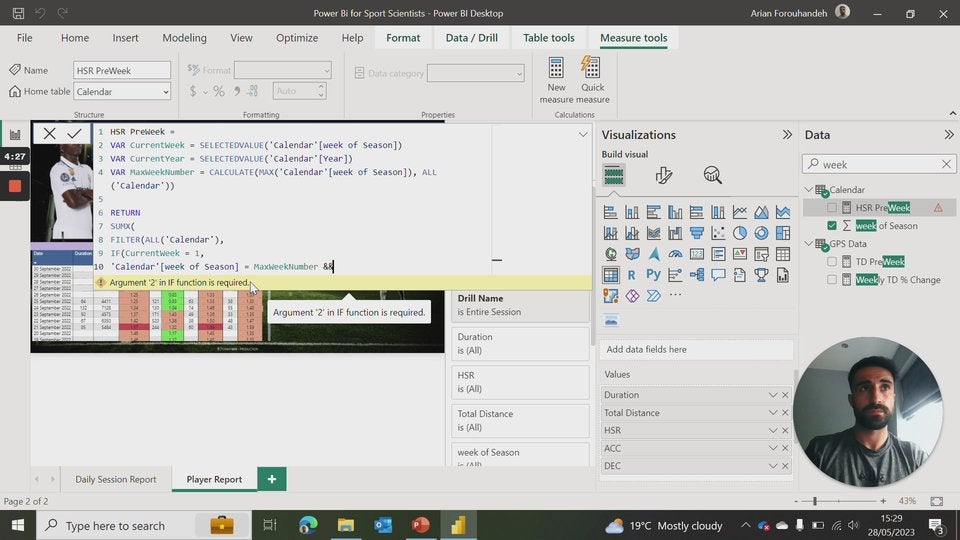
Task: Open Format visual pane icon
Action: tap(663, 176)
